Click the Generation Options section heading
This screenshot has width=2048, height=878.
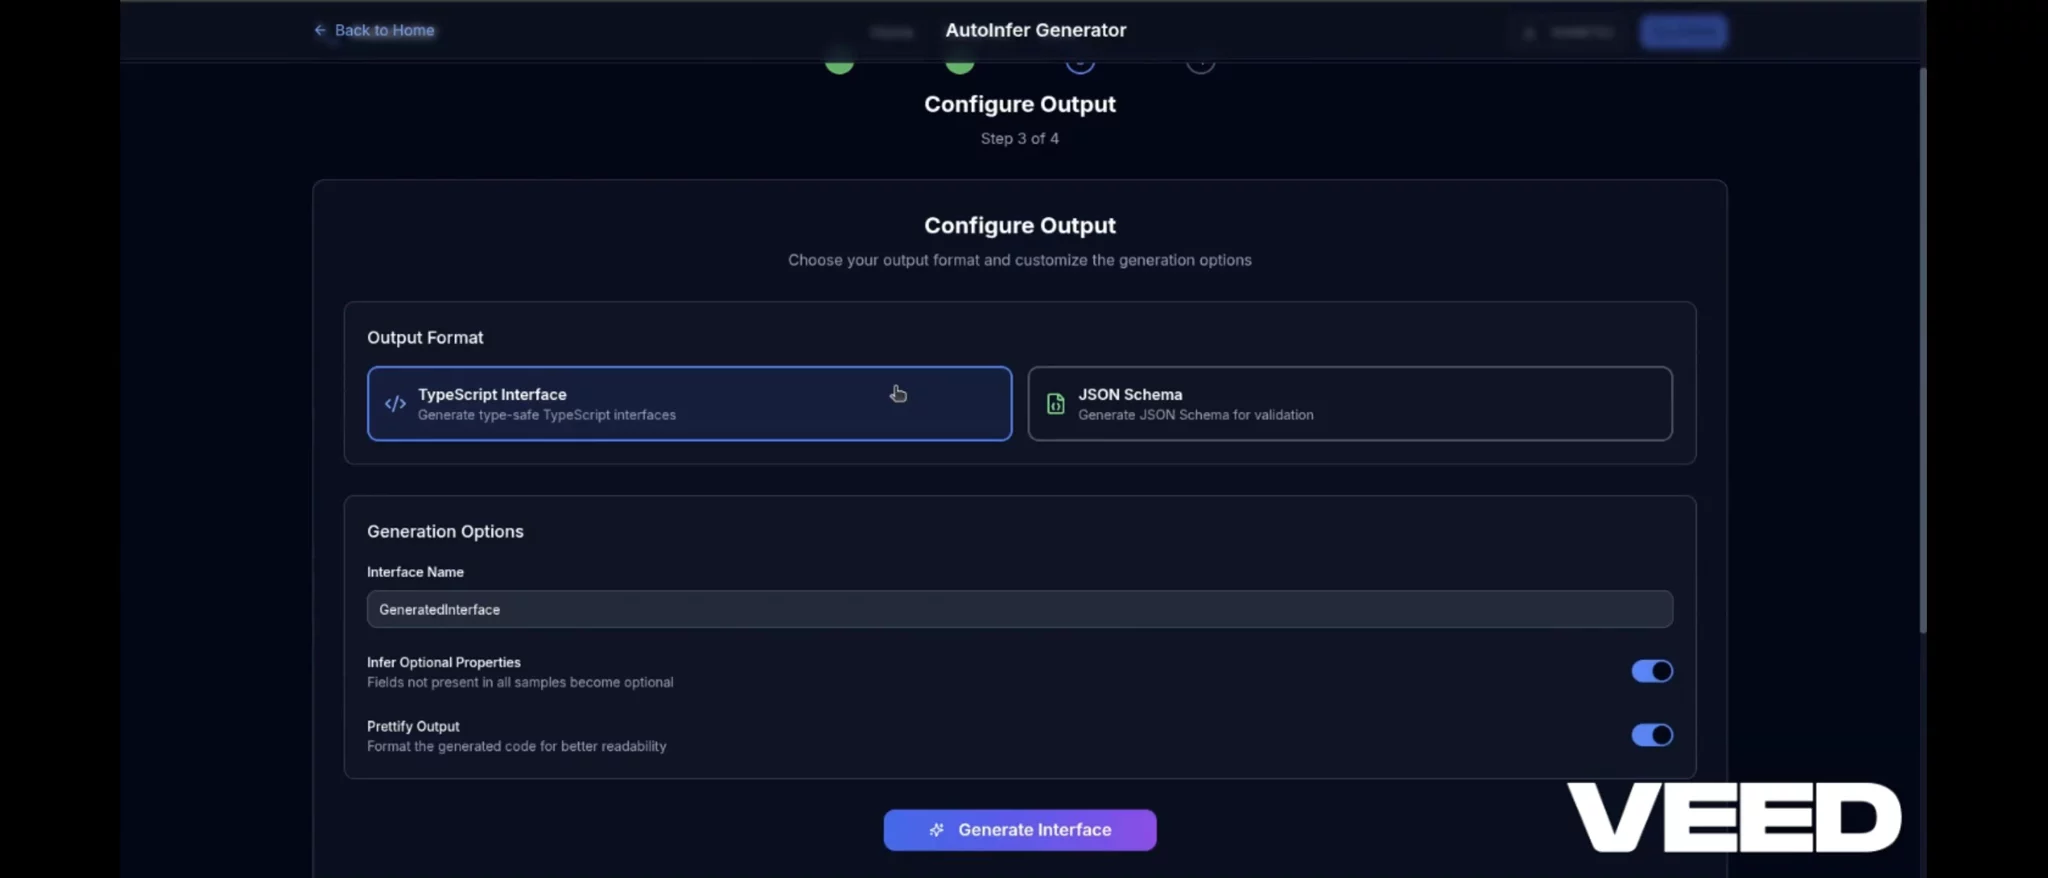click(x=445, y=532)
